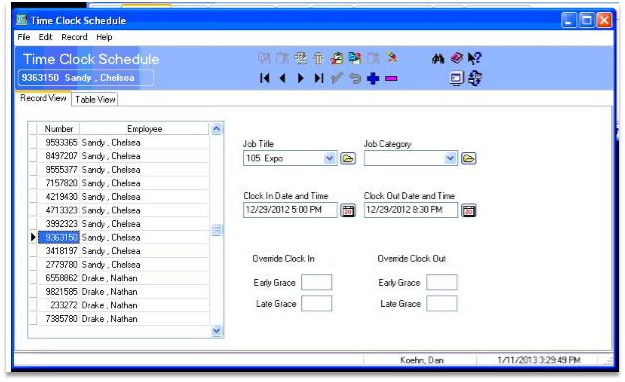Select row 3418197 Sandy, Chelsea

coord(123,251)
